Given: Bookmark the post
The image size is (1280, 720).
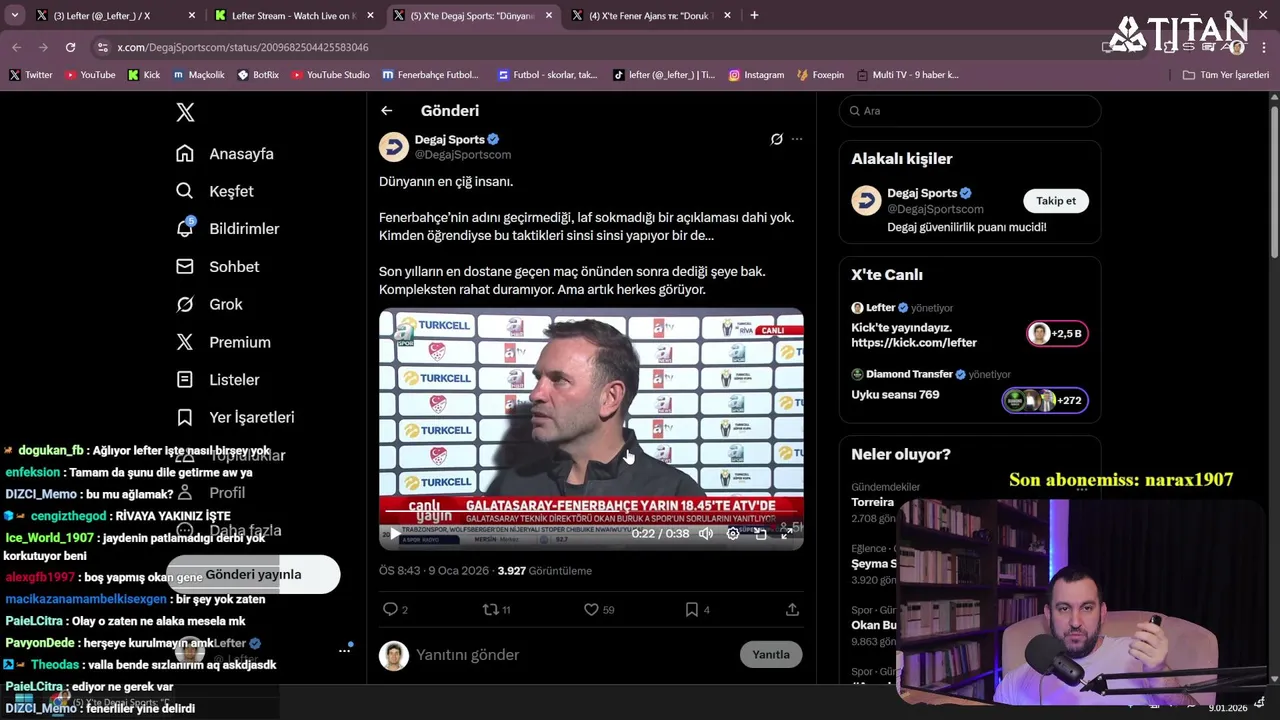Looking at the screenshot, I should tap(691, 609).
